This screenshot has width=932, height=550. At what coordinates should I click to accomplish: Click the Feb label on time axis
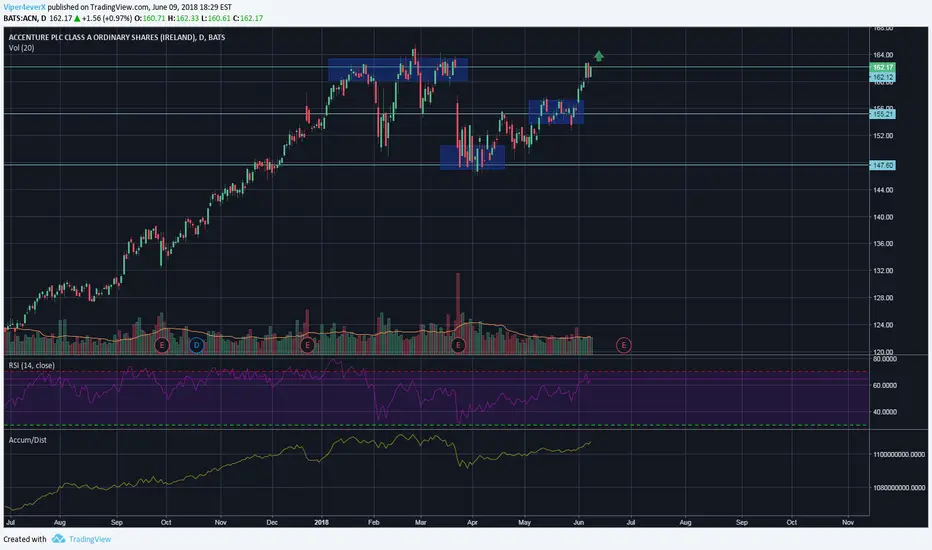click(374, 523)
